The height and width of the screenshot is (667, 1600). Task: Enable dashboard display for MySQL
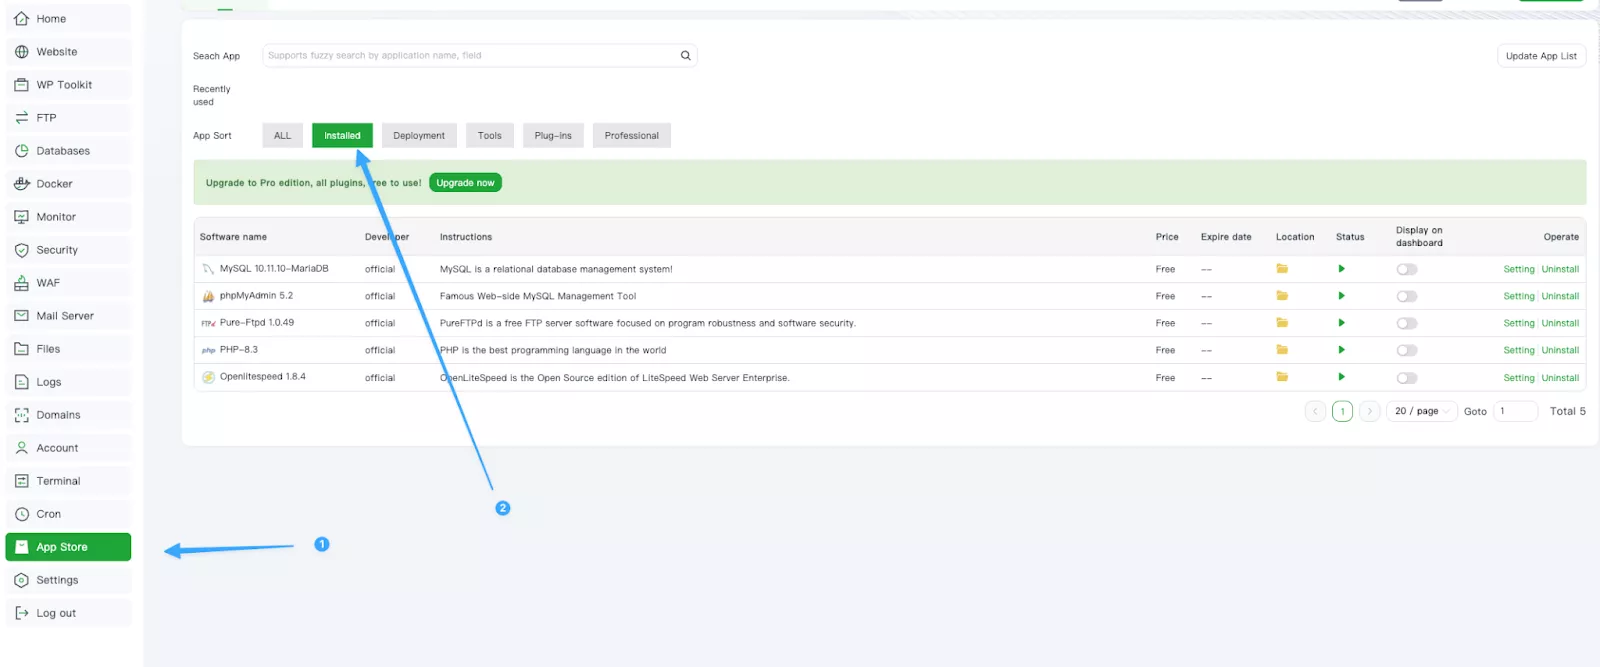(x=1407, y=269)
